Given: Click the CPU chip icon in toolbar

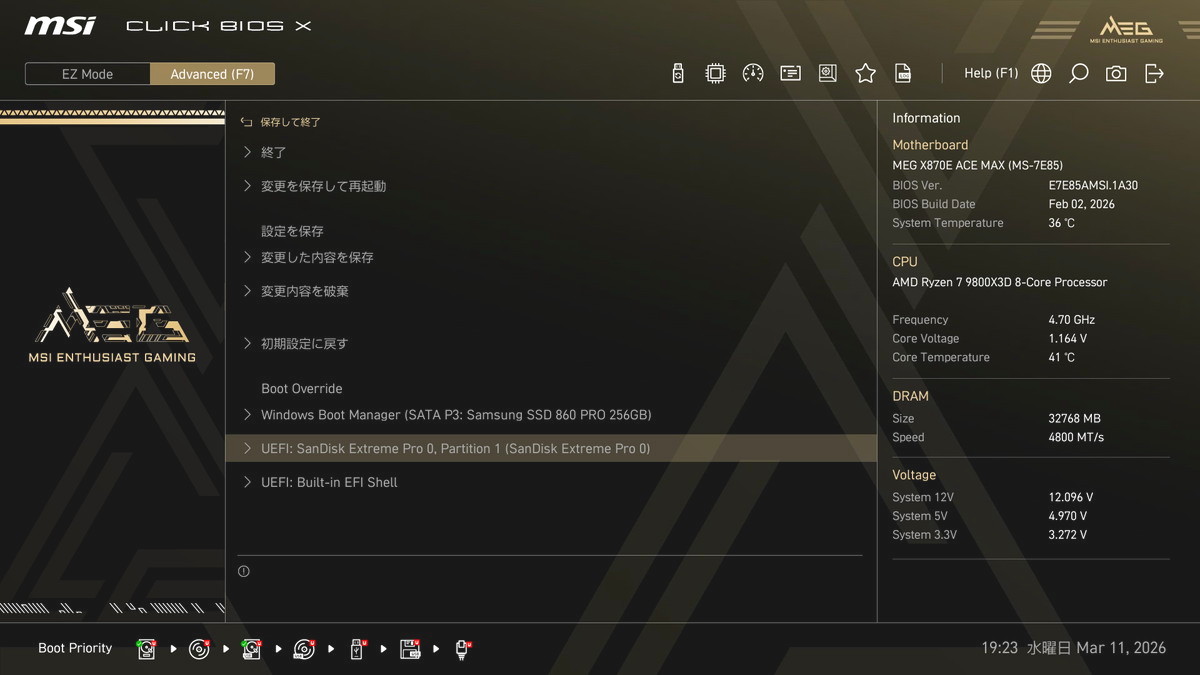Looking at the screenshot, I should (x=715, y=73).
